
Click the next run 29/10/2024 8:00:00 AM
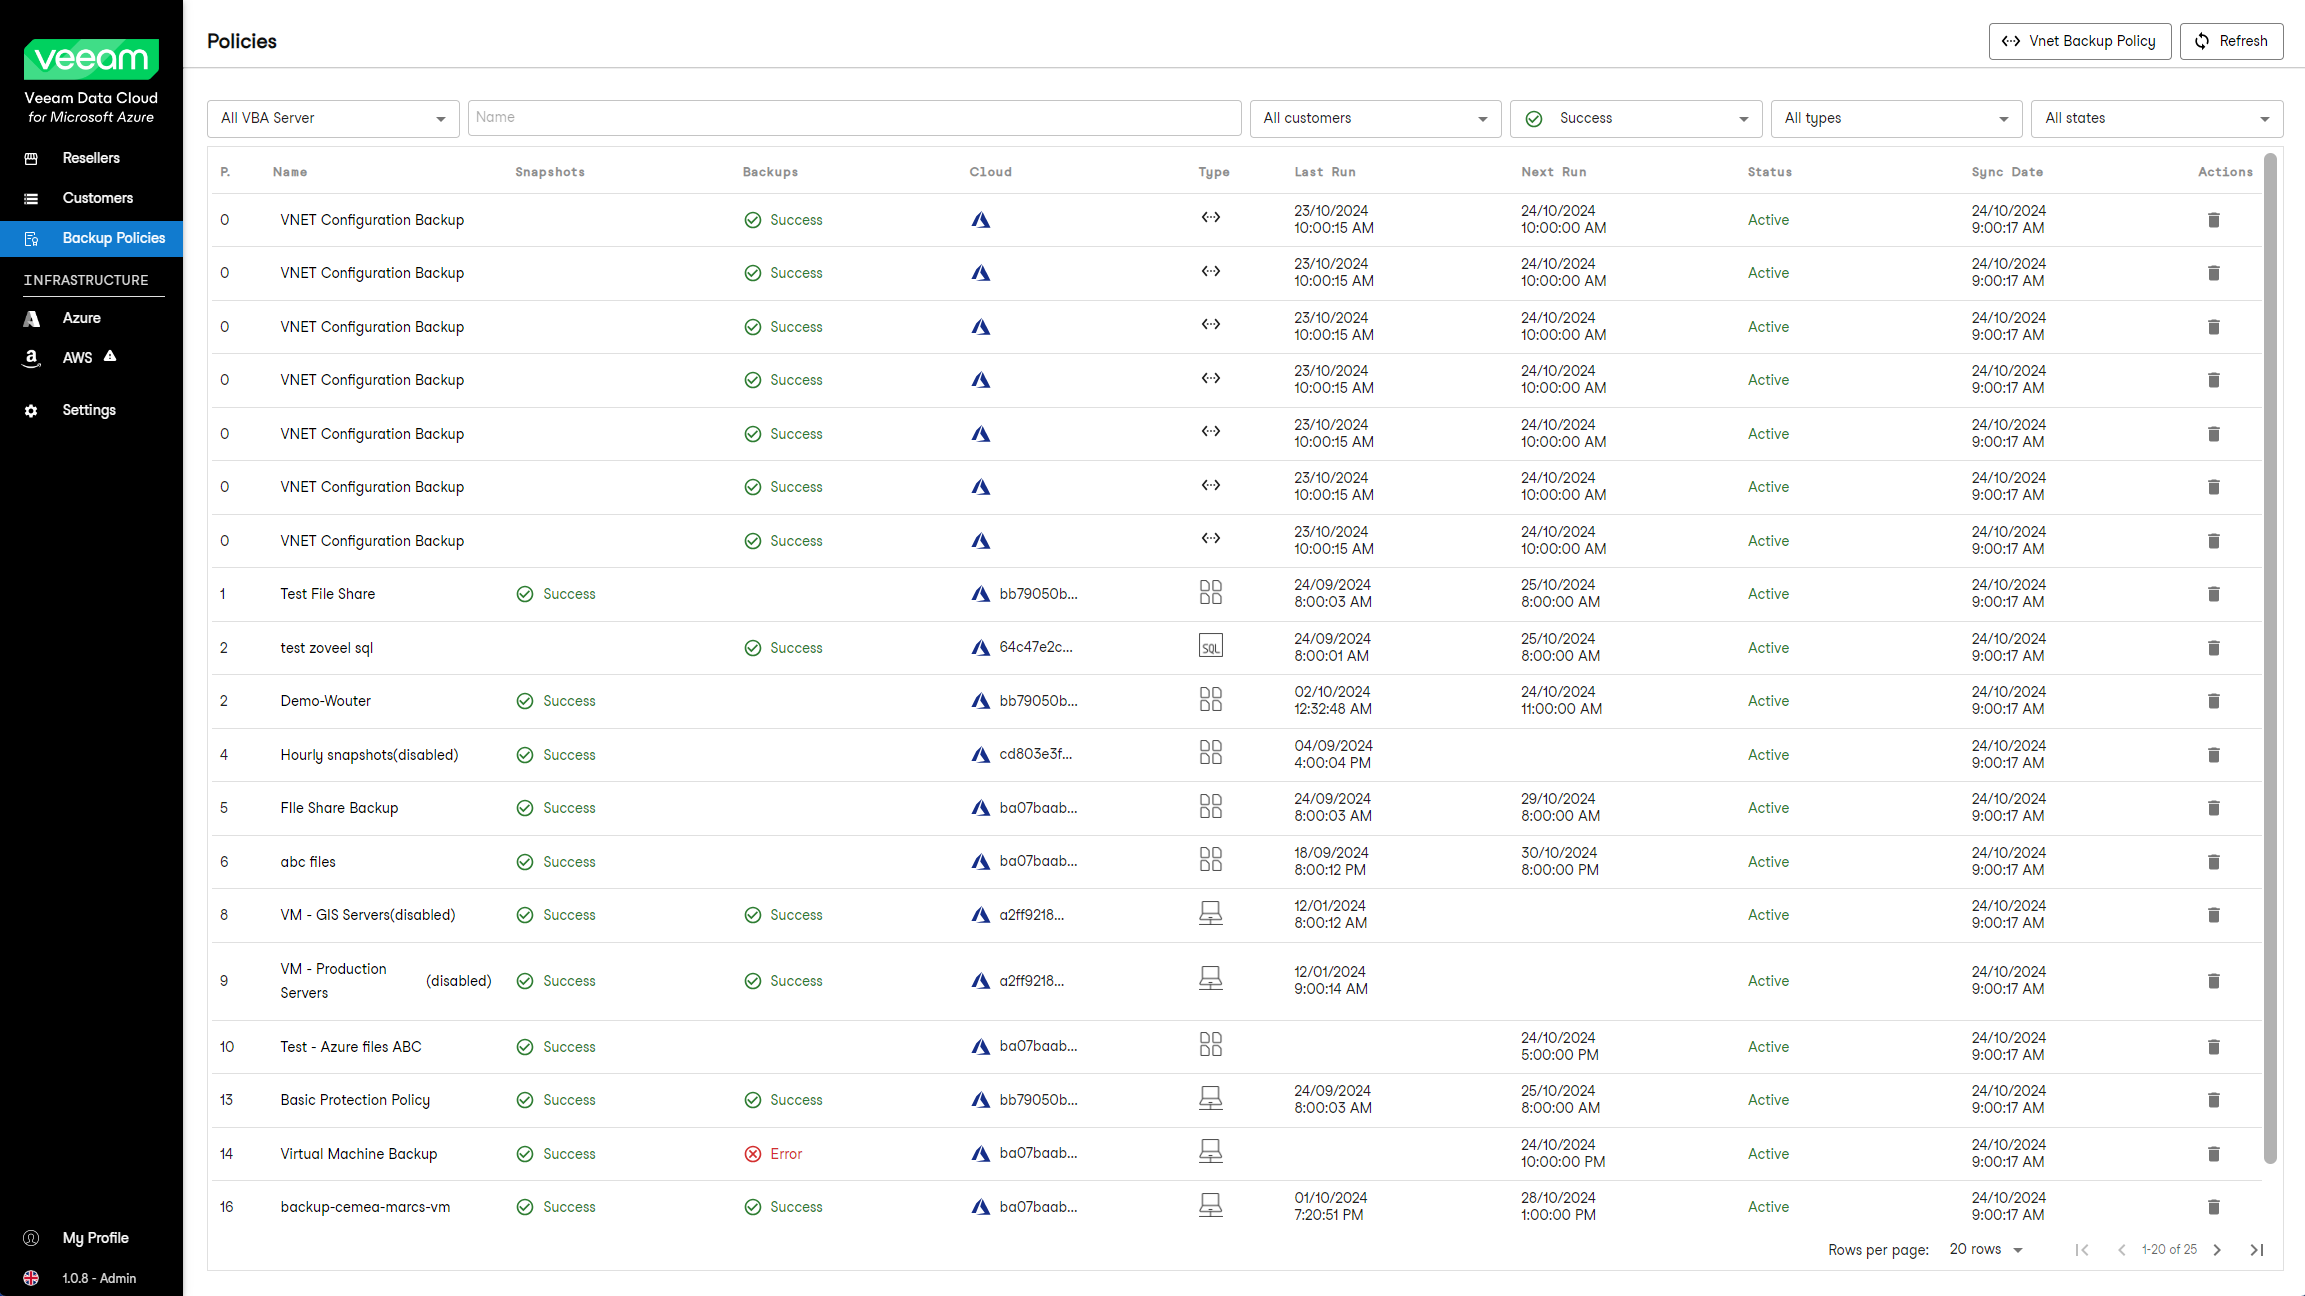(1560, 808)
